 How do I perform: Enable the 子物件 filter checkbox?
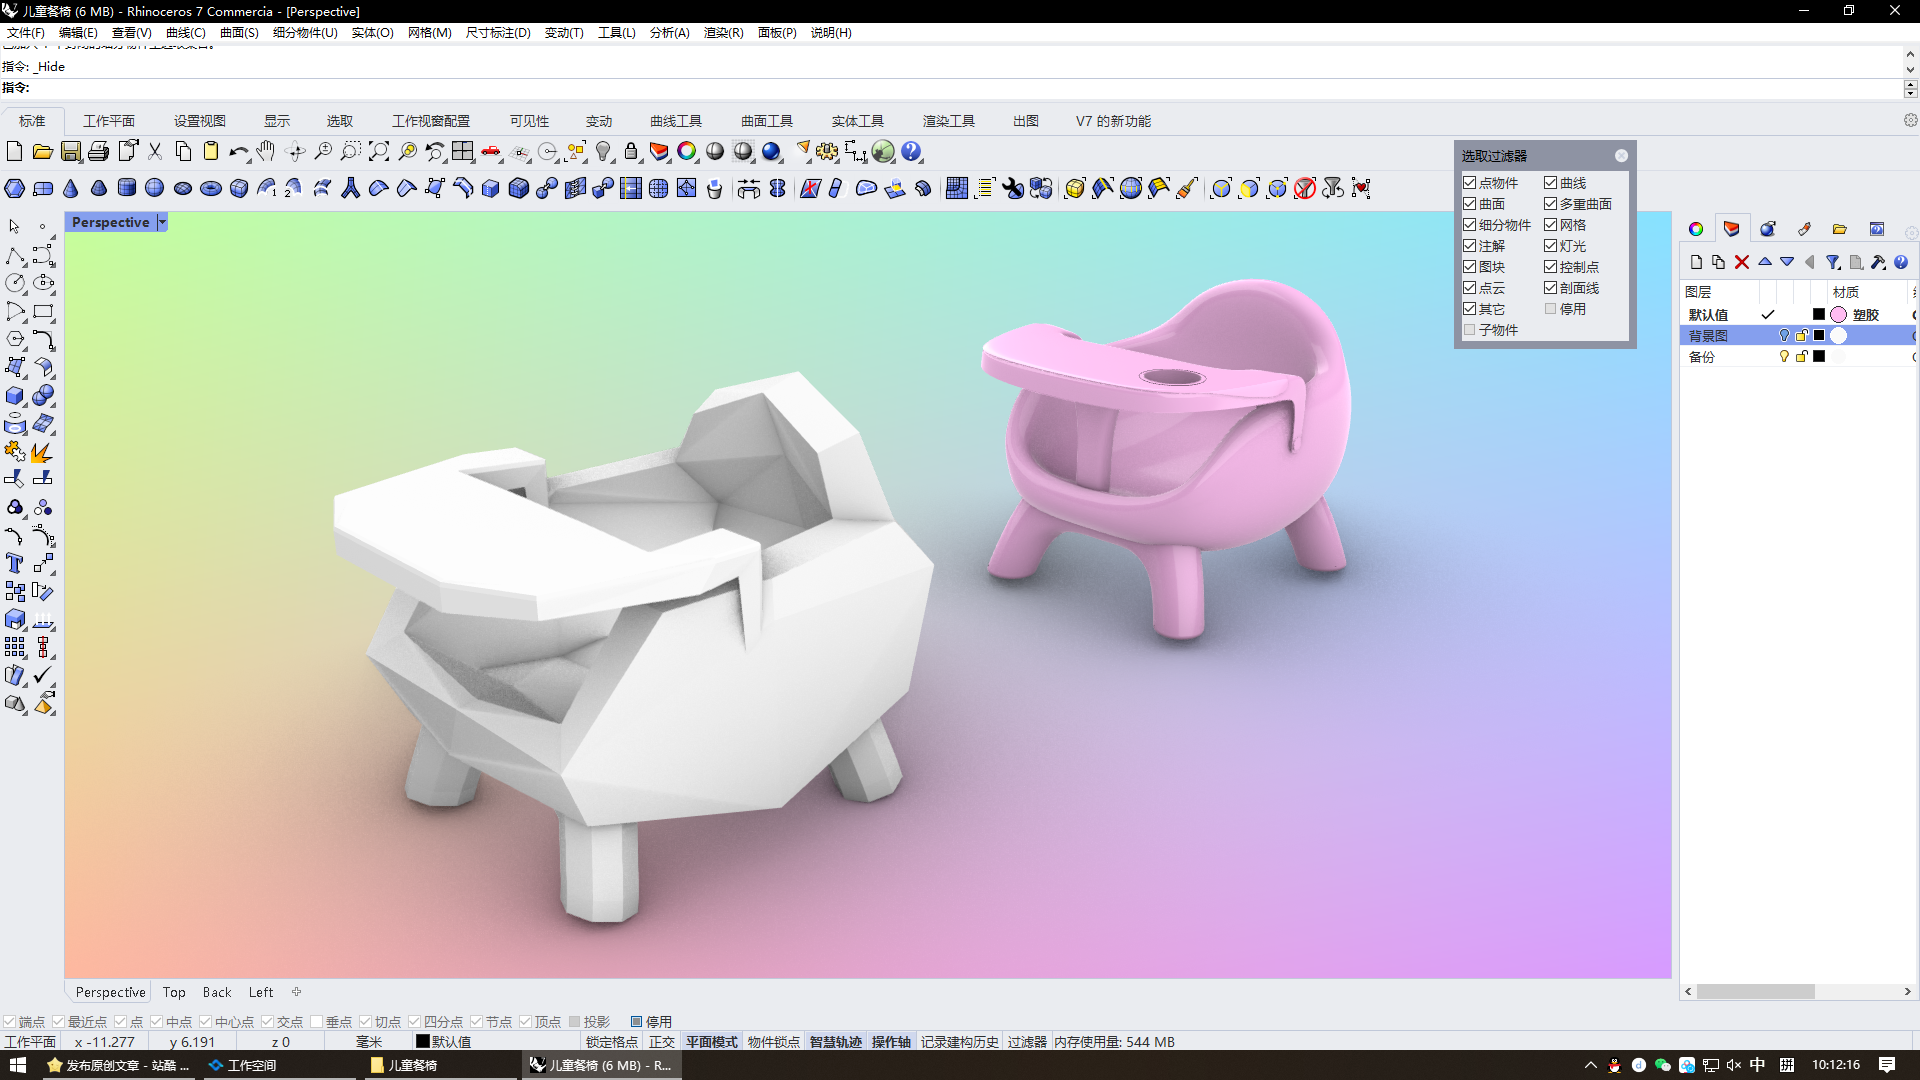[1469, 330]
